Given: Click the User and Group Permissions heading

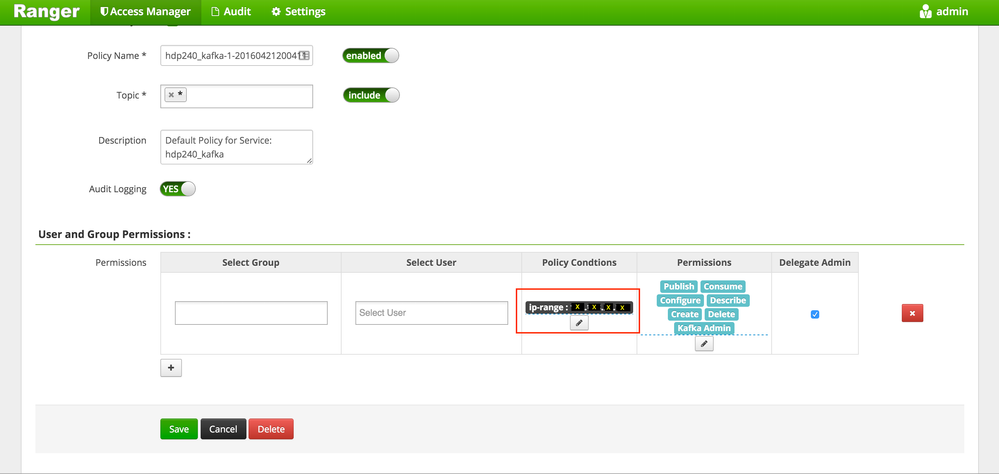Looking at the screenshot, I should (115, 234).
